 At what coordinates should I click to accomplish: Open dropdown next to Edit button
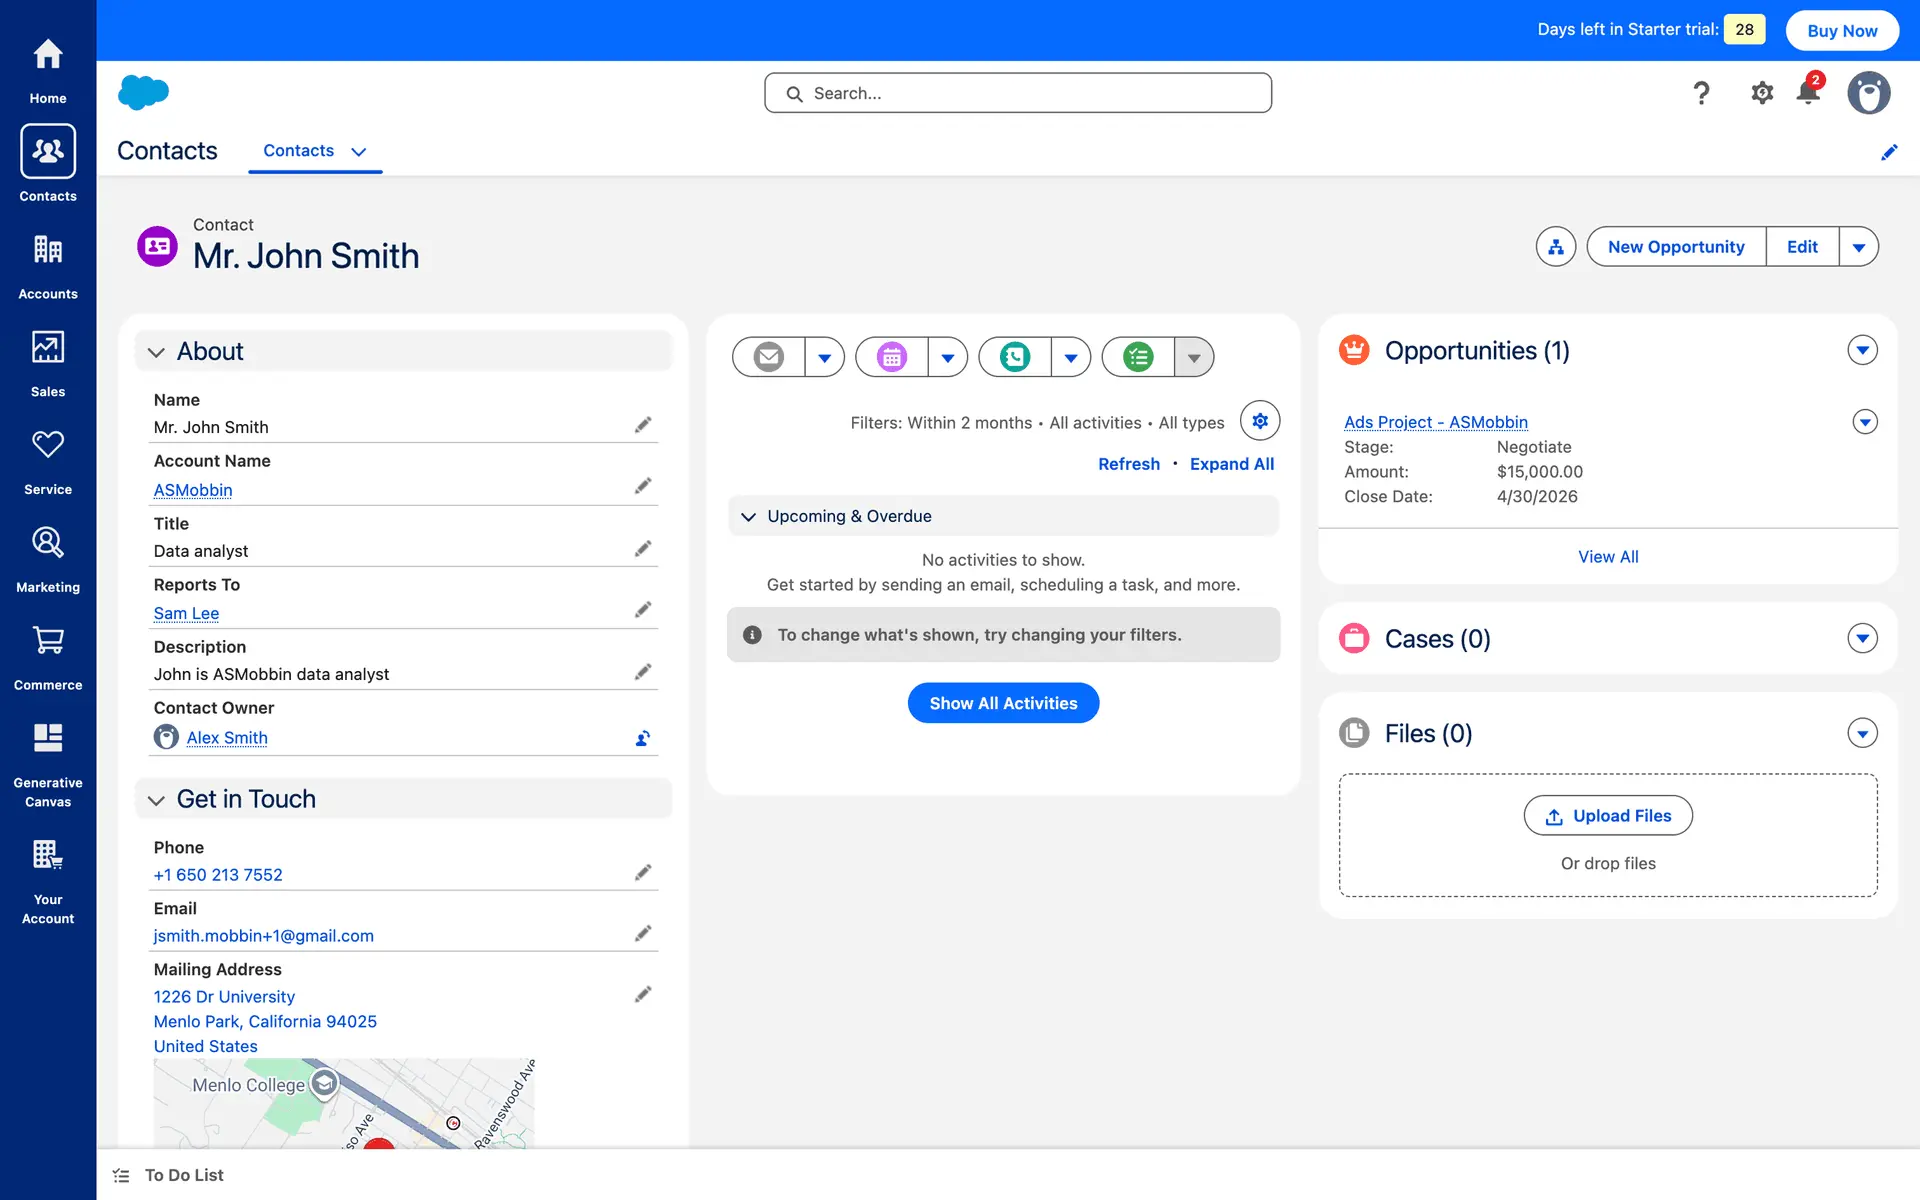(1859, 247)
